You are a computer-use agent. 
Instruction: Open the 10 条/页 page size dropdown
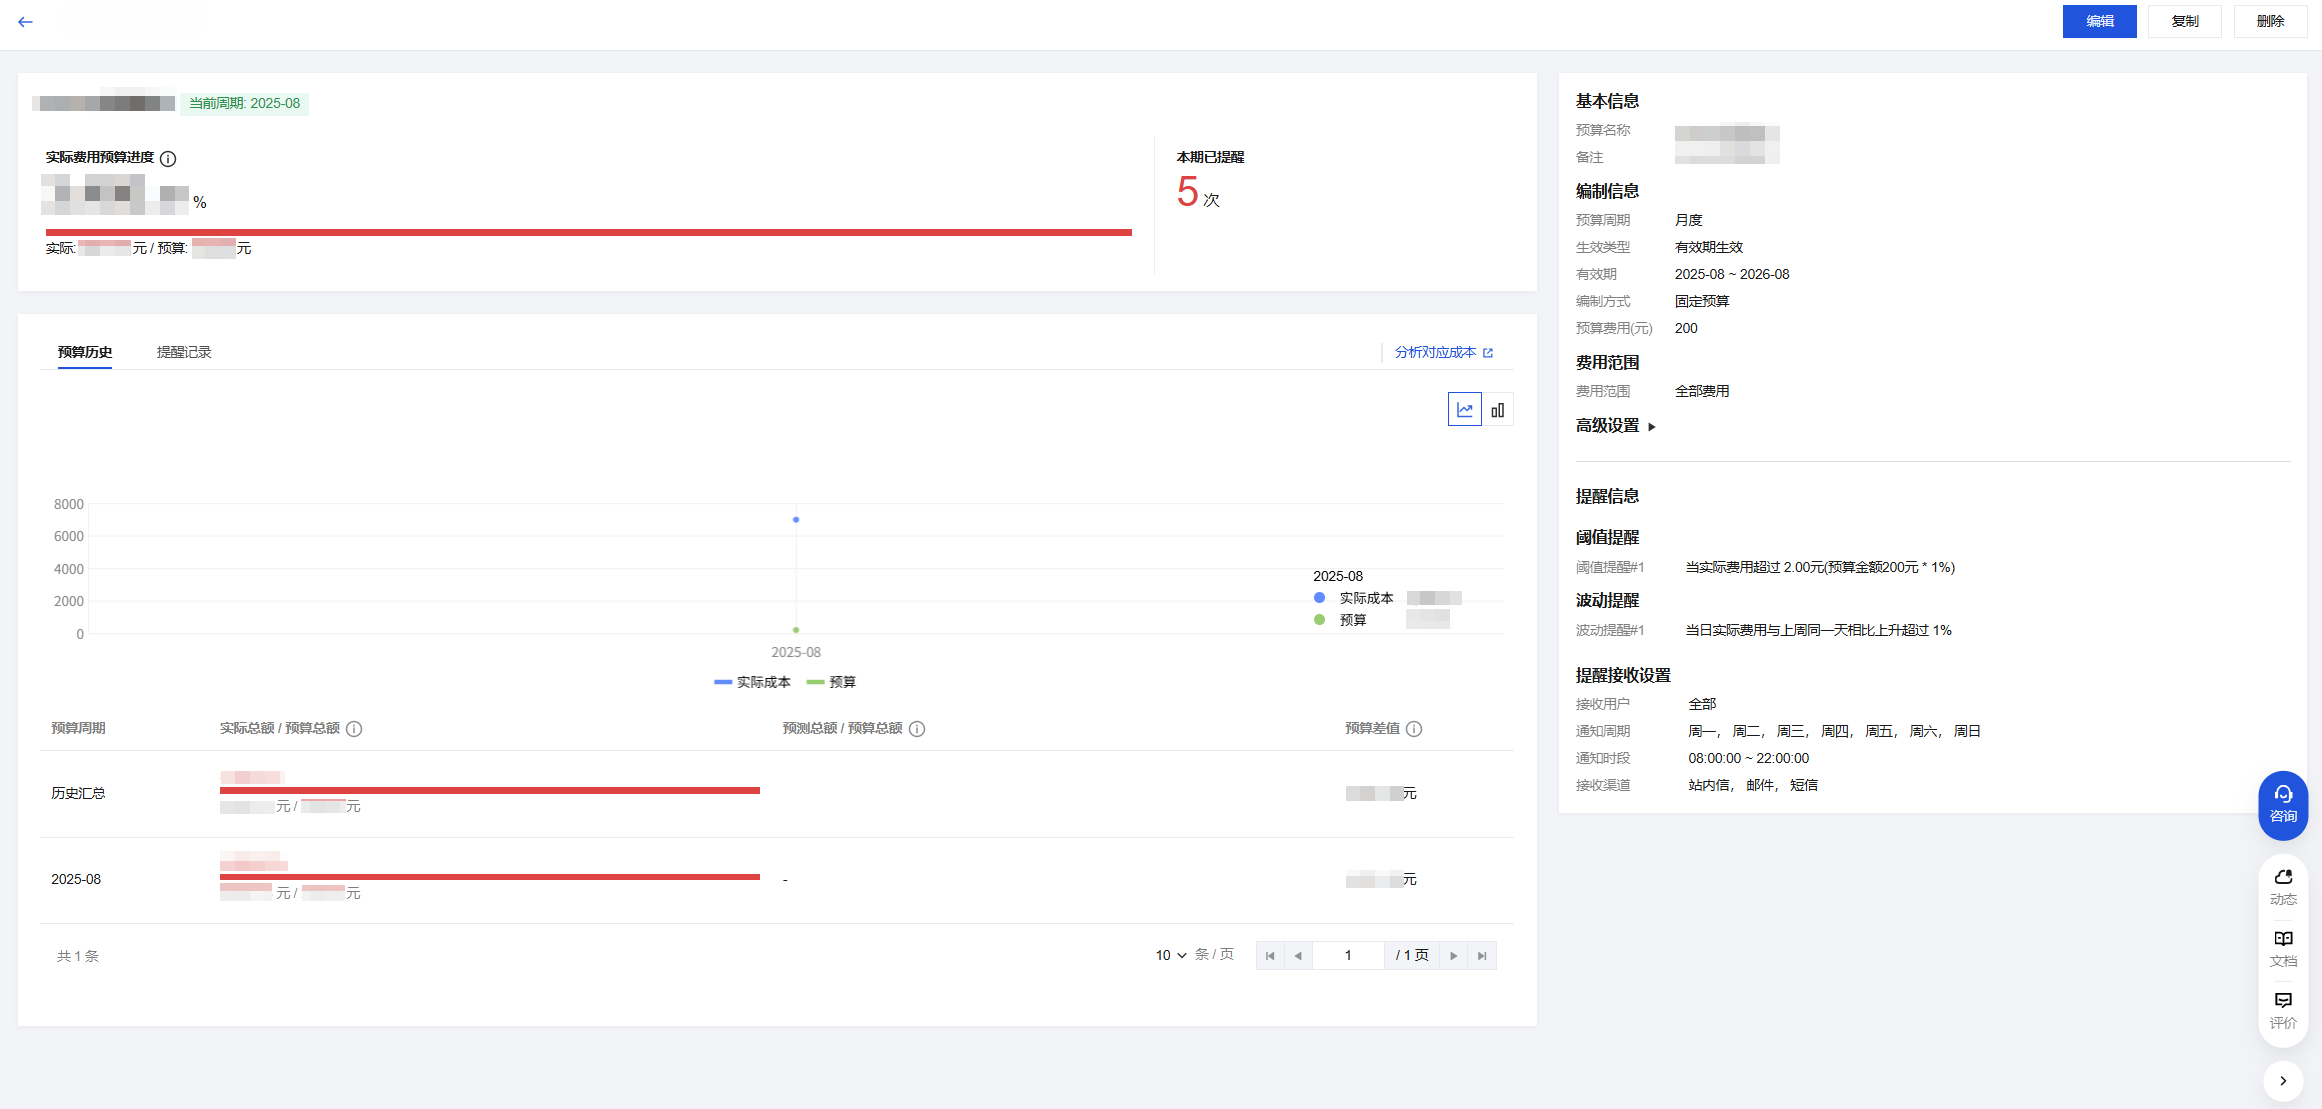pos(1170,955)
